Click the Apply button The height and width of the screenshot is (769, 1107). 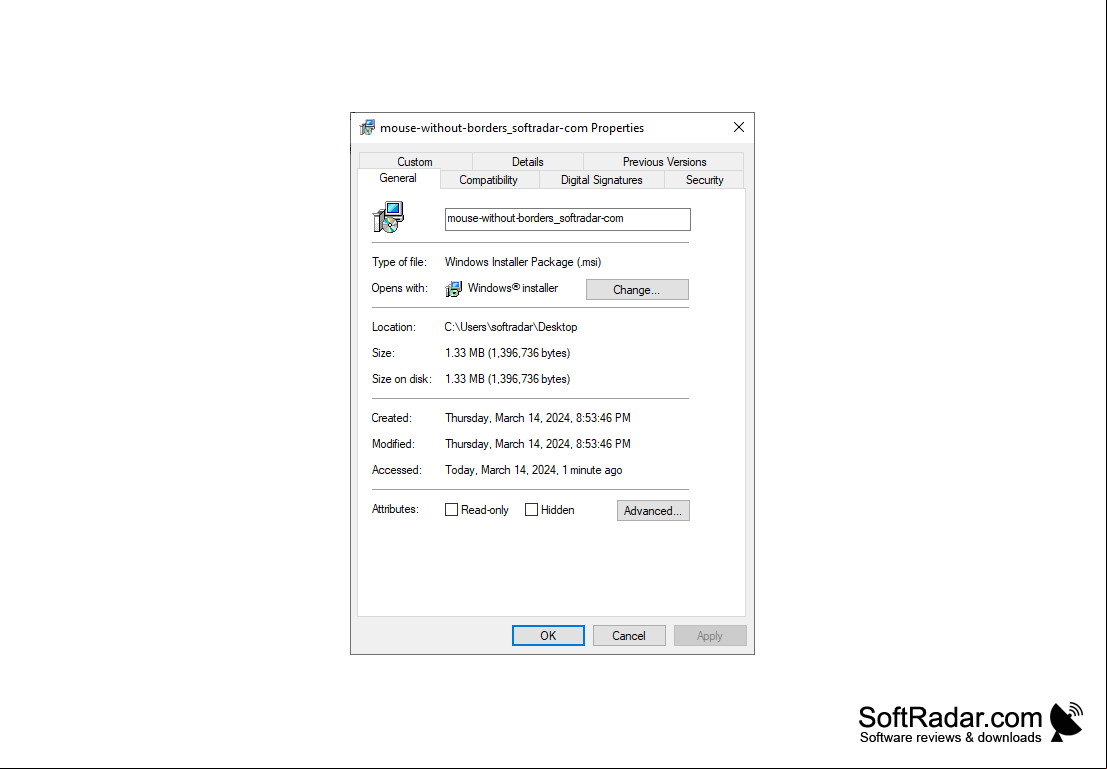click(710, 636)
